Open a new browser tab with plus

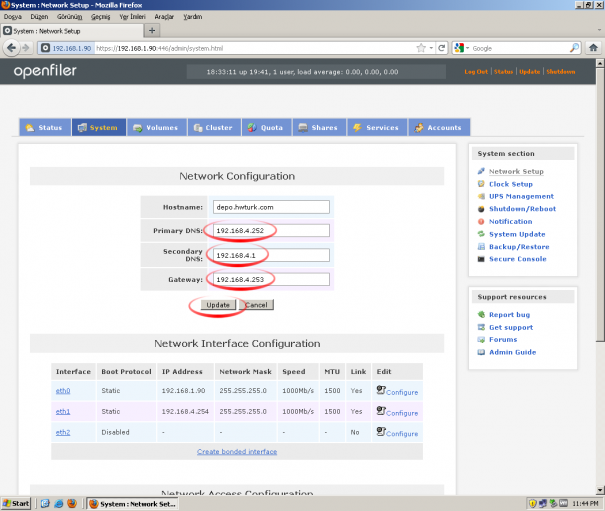click(152, 30)
